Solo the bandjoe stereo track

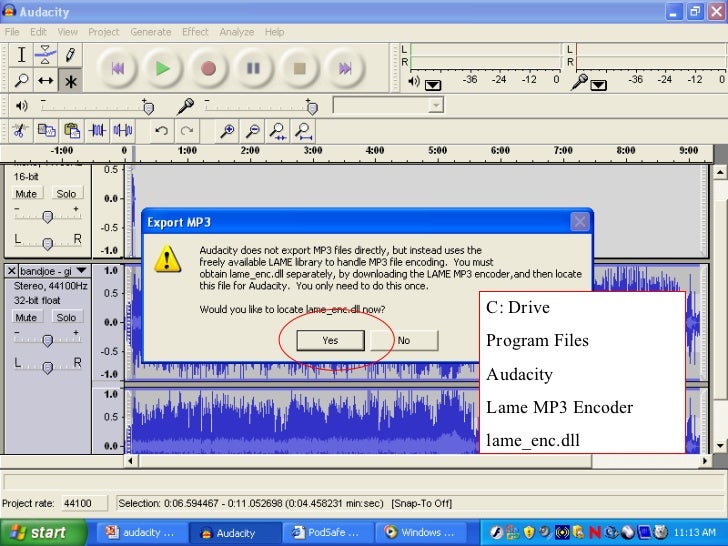point(66,317)
